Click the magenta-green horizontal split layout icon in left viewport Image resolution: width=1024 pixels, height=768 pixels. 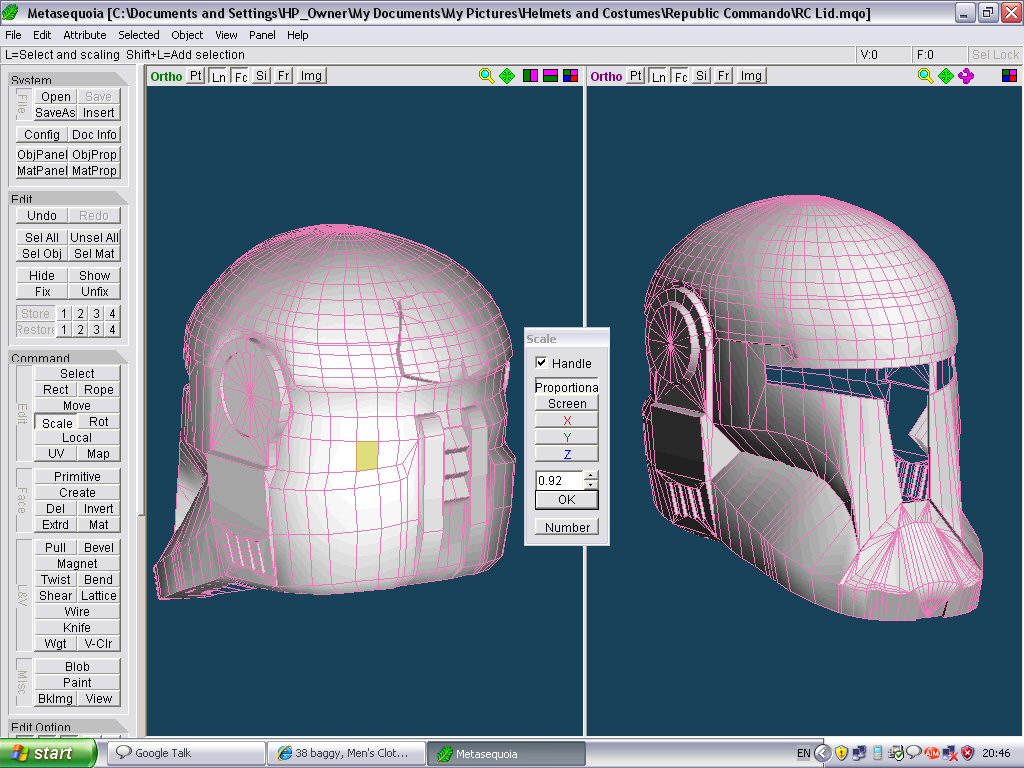pos(551,76)
